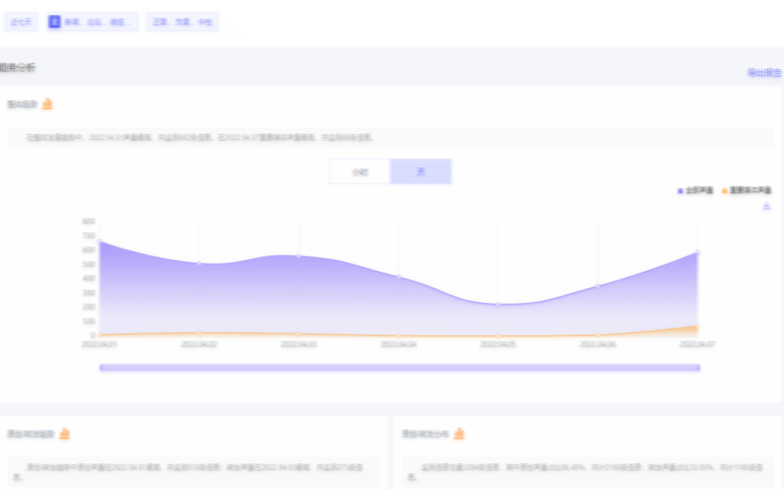Click the orange icon beside 原创/转发分布 title
Screen dimensions: 784x489
(x=461, y=434)
